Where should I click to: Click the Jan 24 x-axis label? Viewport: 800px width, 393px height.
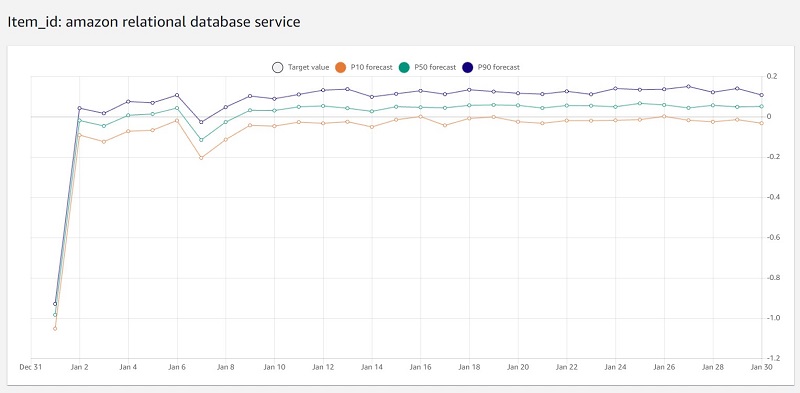[615, 367]
